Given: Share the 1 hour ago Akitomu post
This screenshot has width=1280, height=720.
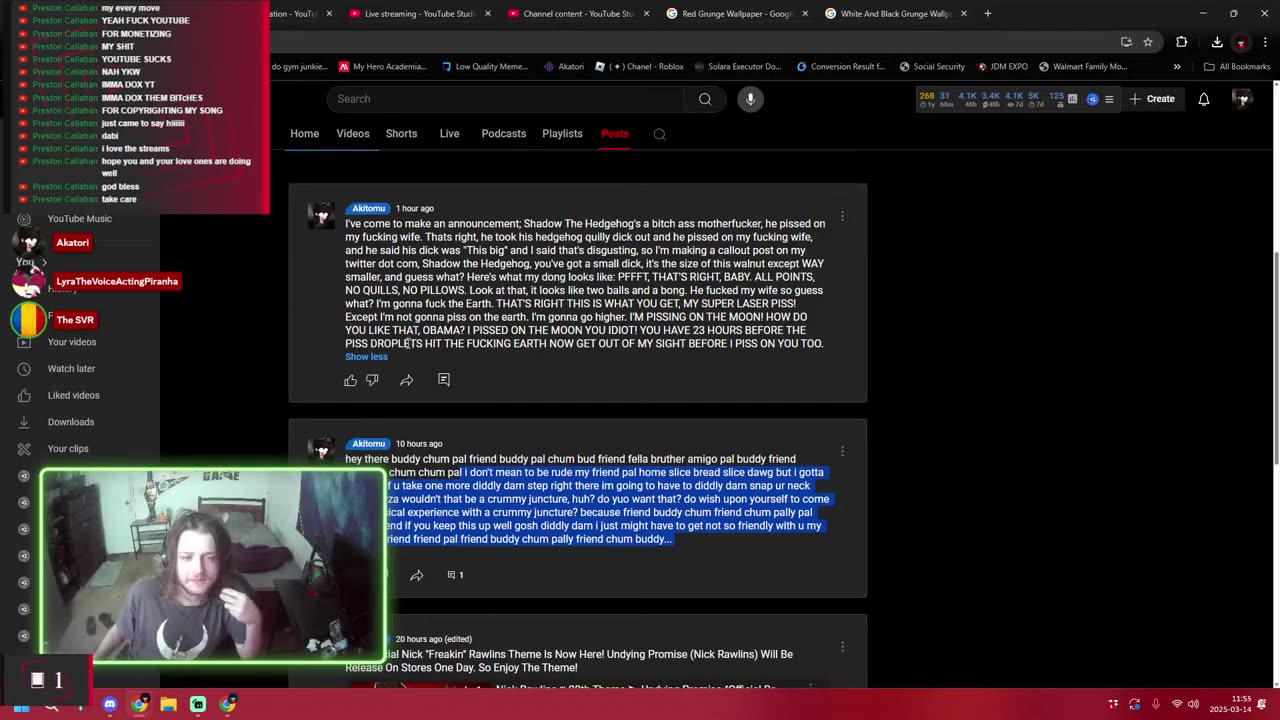Looking at the screenshot, I should 406,380.
